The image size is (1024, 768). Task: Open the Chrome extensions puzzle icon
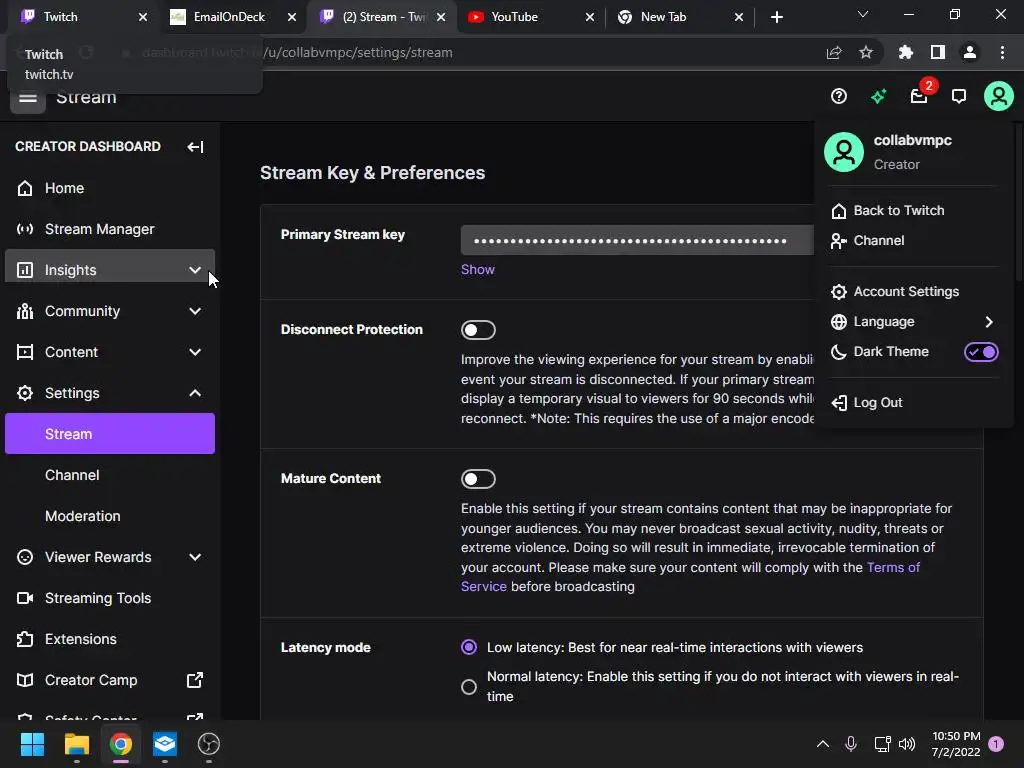(x=906, y=52)
